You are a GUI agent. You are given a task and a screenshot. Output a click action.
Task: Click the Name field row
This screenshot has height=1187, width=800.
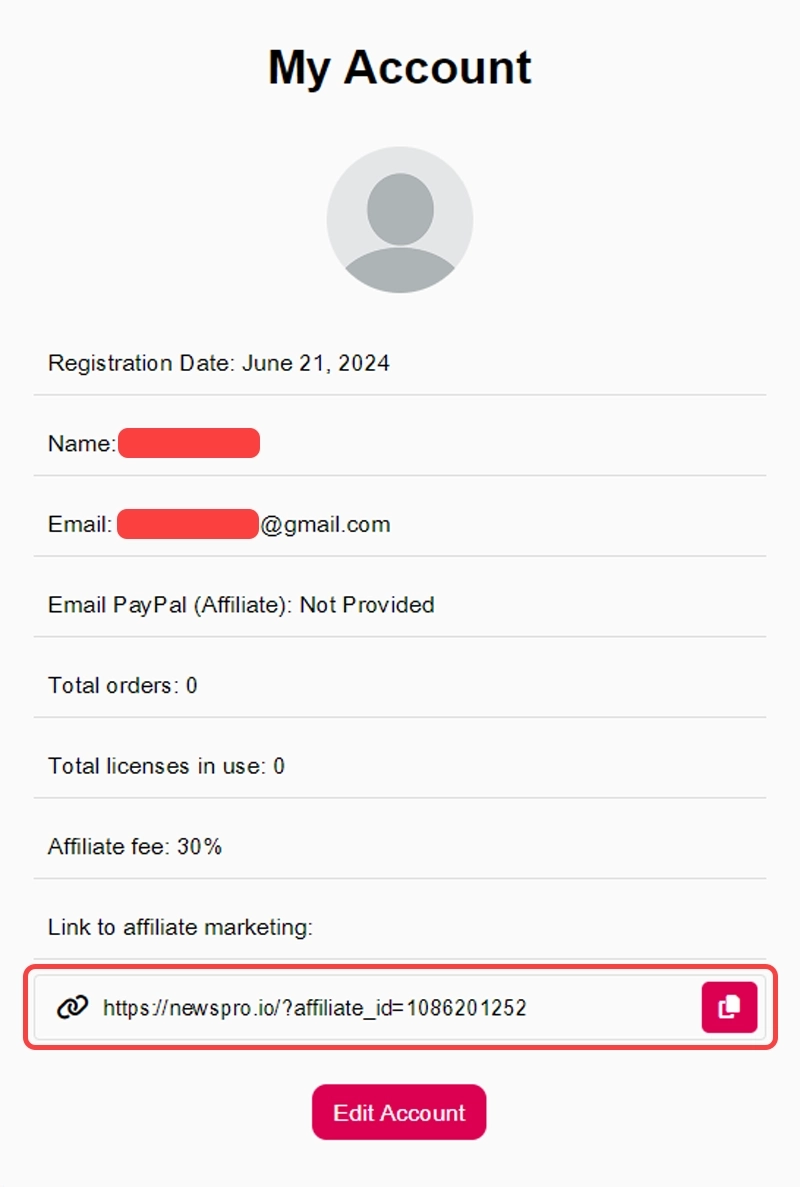[x=150, y=443]
